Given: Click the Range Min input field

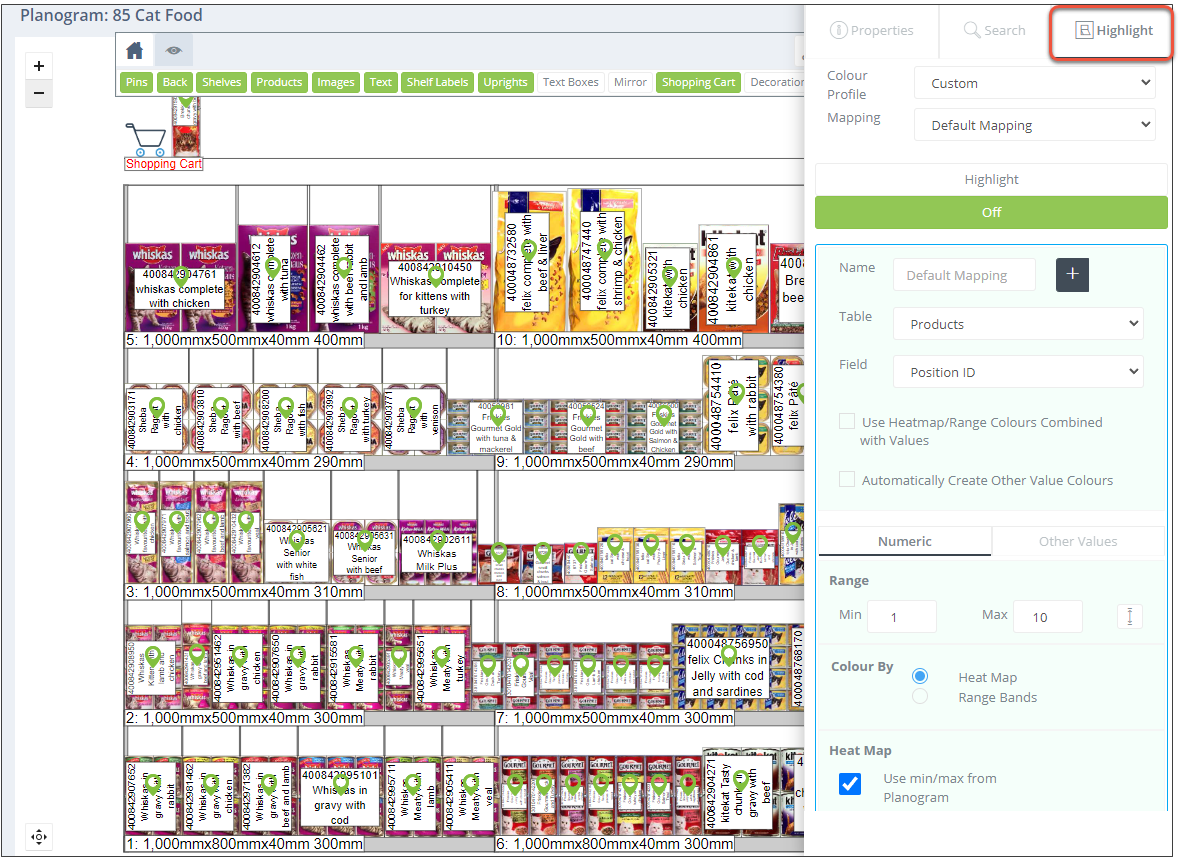Looking at the screenshot, I should 902,617.
